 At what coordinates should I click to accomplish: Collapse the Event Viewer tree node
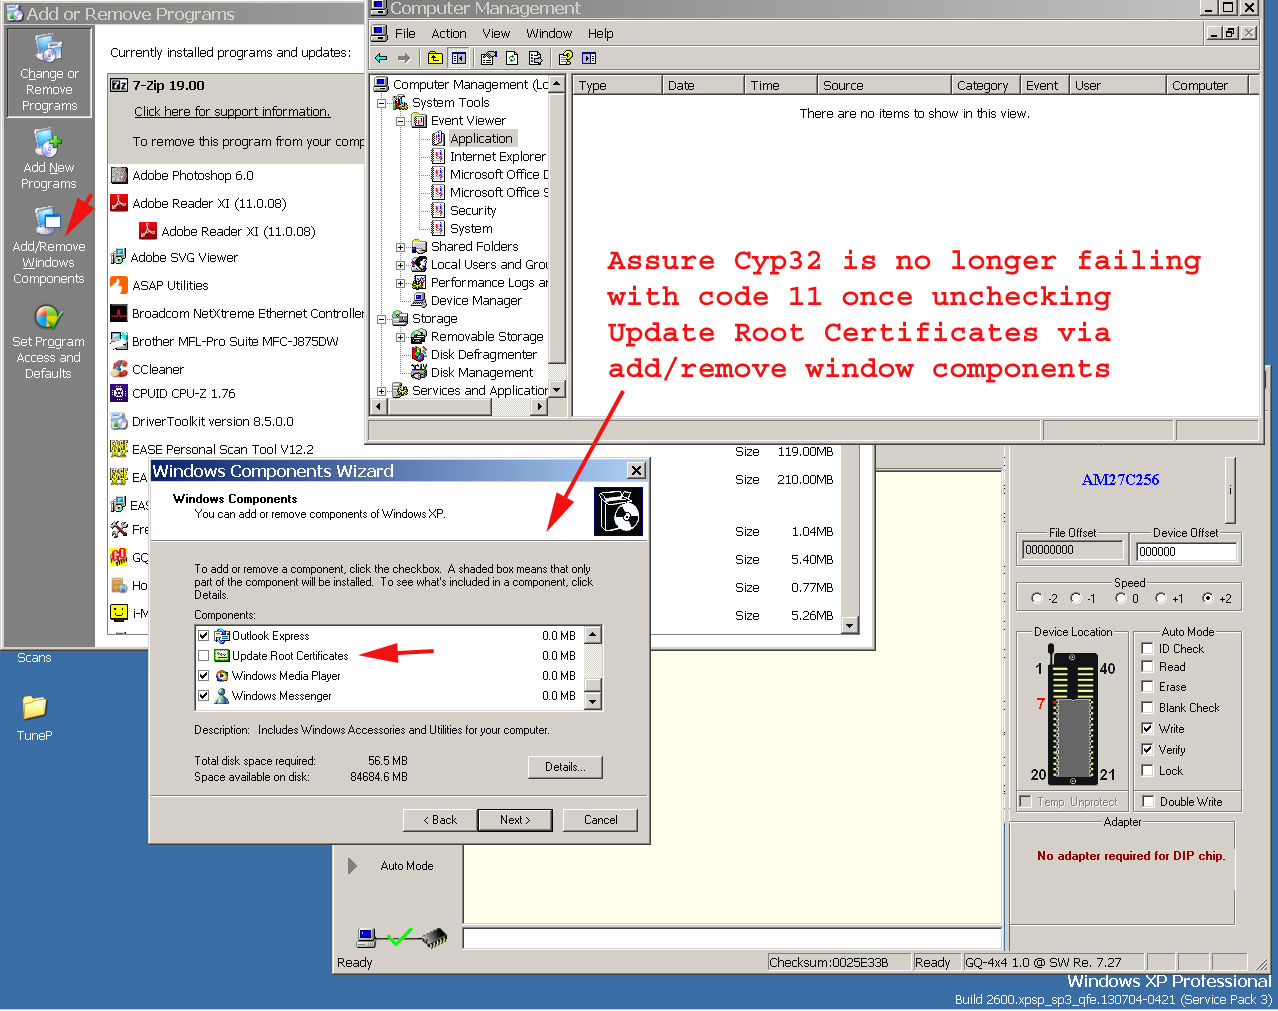(x=400, y=121)
